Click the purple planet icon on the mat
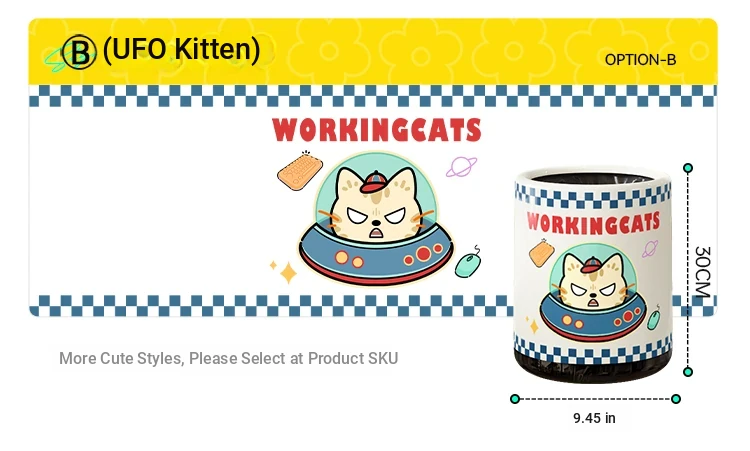This screenshot has height=451, width=750. pos(461,166)
